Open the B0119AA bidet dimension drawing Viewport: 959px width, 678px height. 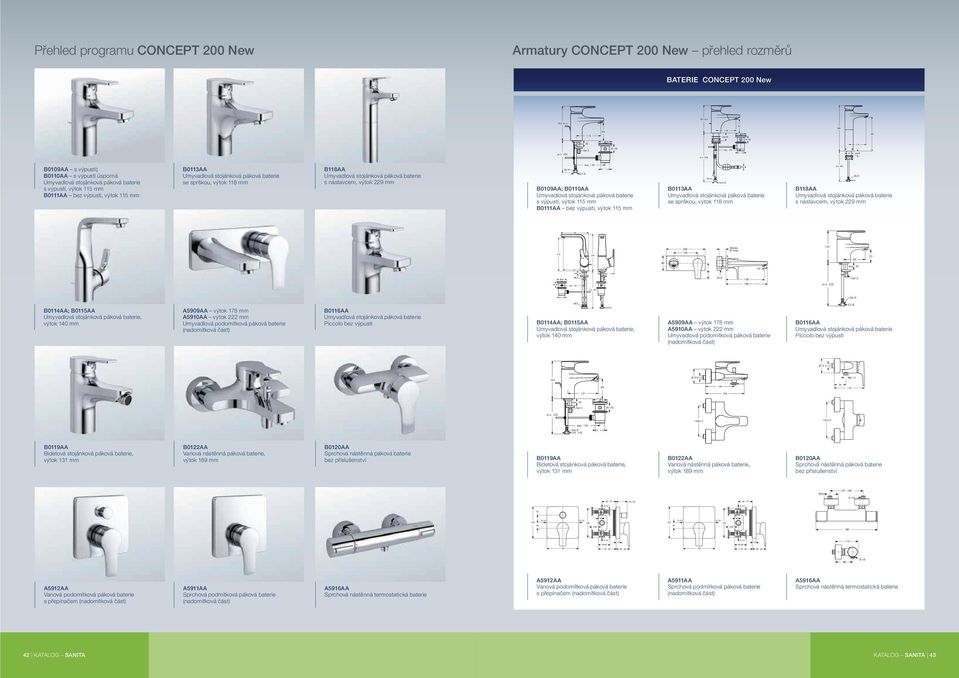(x=581, y=397)
